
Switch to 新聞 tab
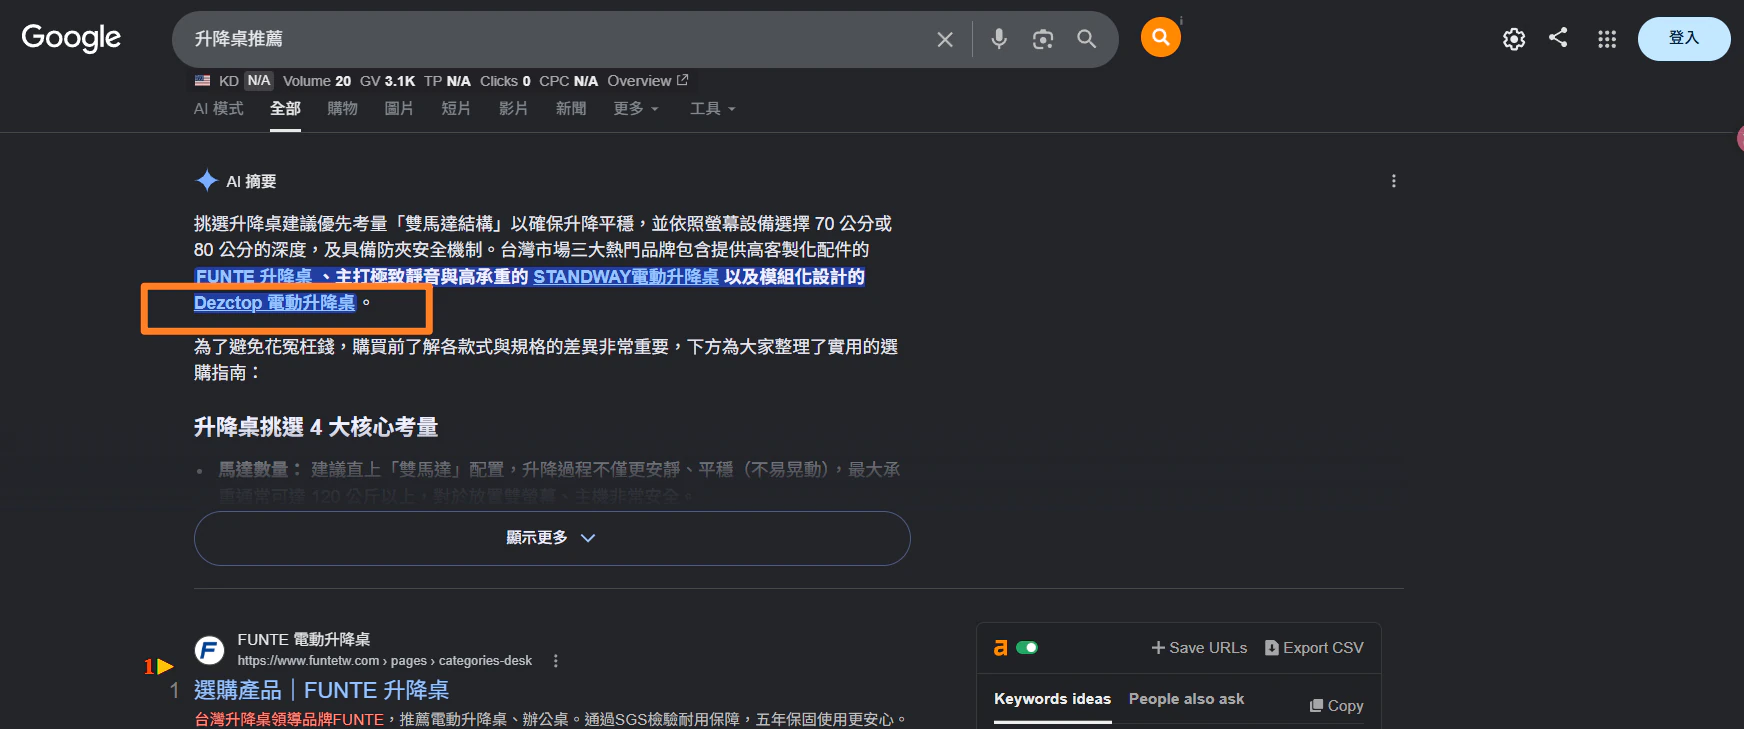[x=571, y=108]
